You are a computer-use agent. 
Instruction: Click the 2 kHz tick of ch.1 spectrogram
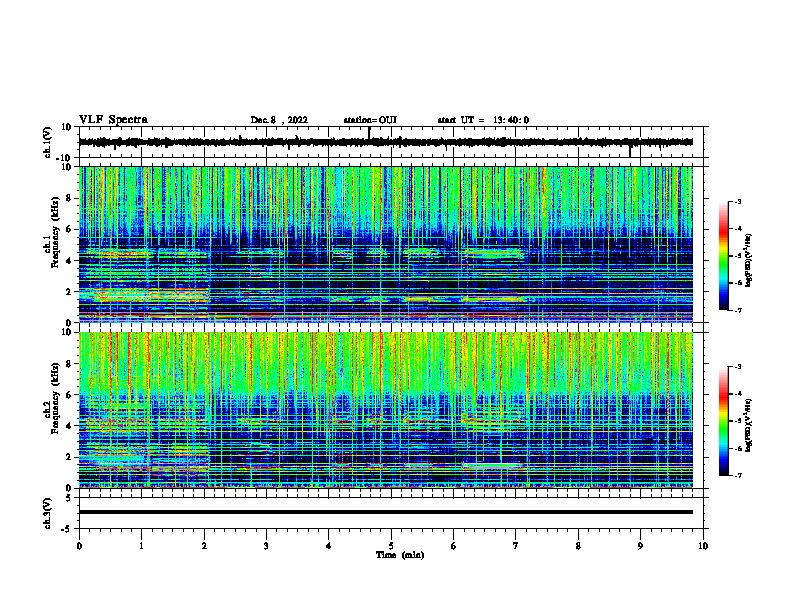coord(69,292)
